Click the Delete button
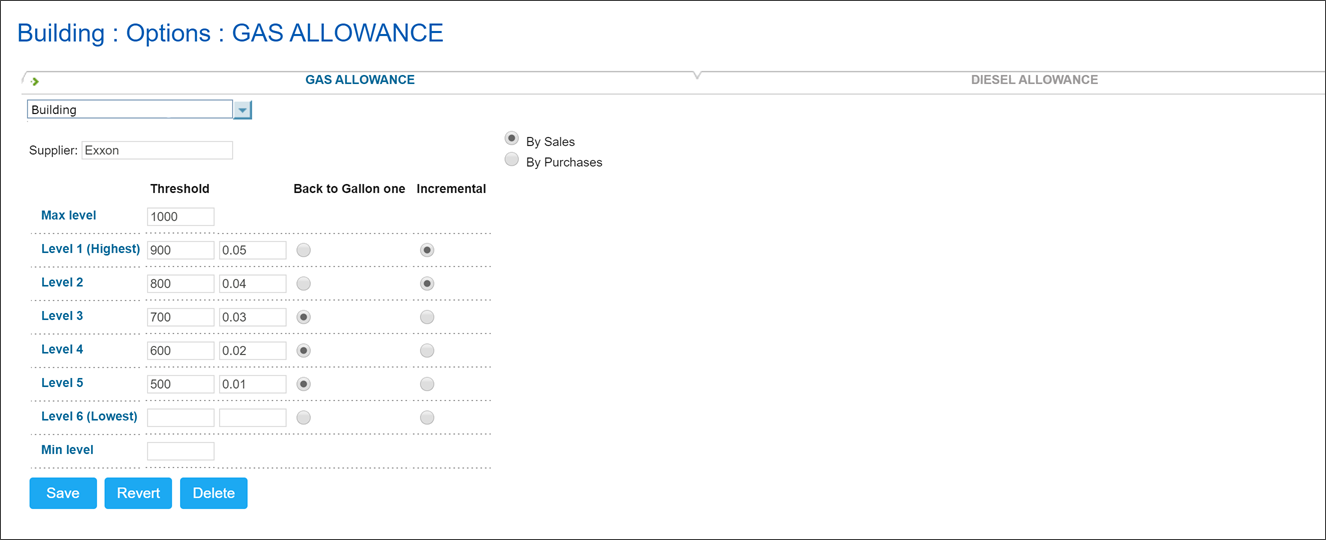This screenshot has width=1326, height=540. pos(213,493)
